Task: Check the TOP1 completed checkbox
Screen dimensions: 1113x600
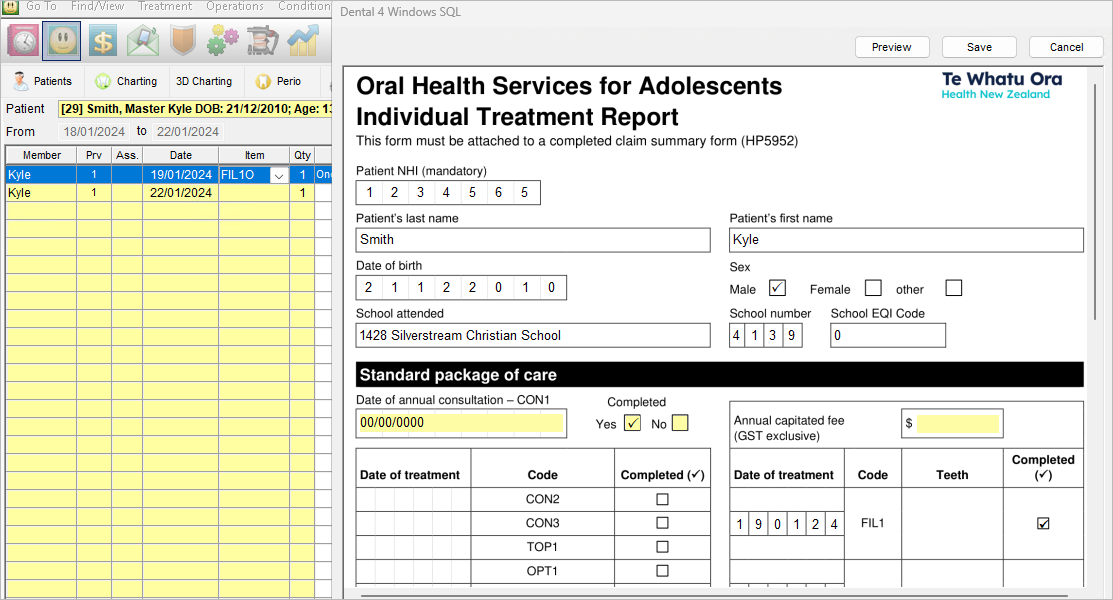Action: [662, 547]
